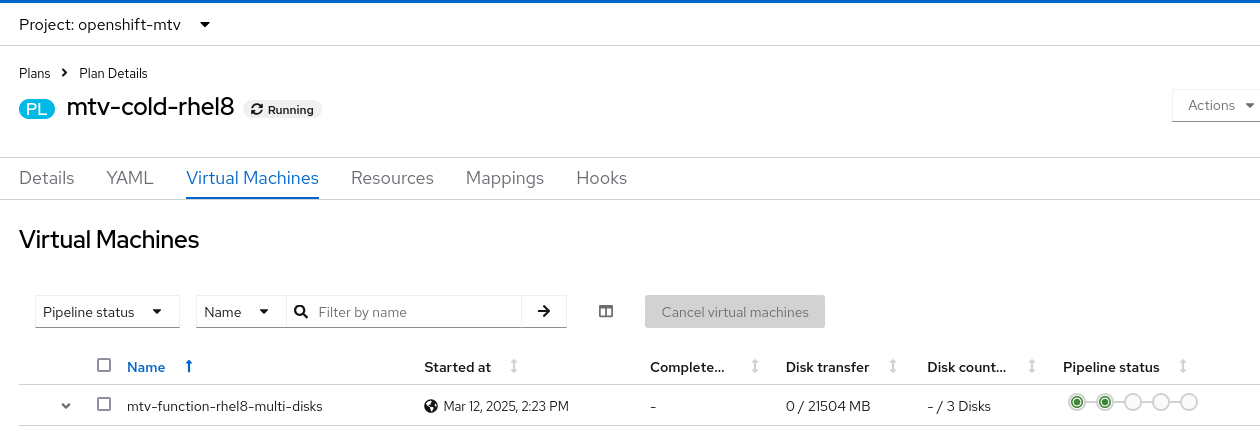1260x431 pixels.
Task: Click the Filter by name input field
Action: 414,312
